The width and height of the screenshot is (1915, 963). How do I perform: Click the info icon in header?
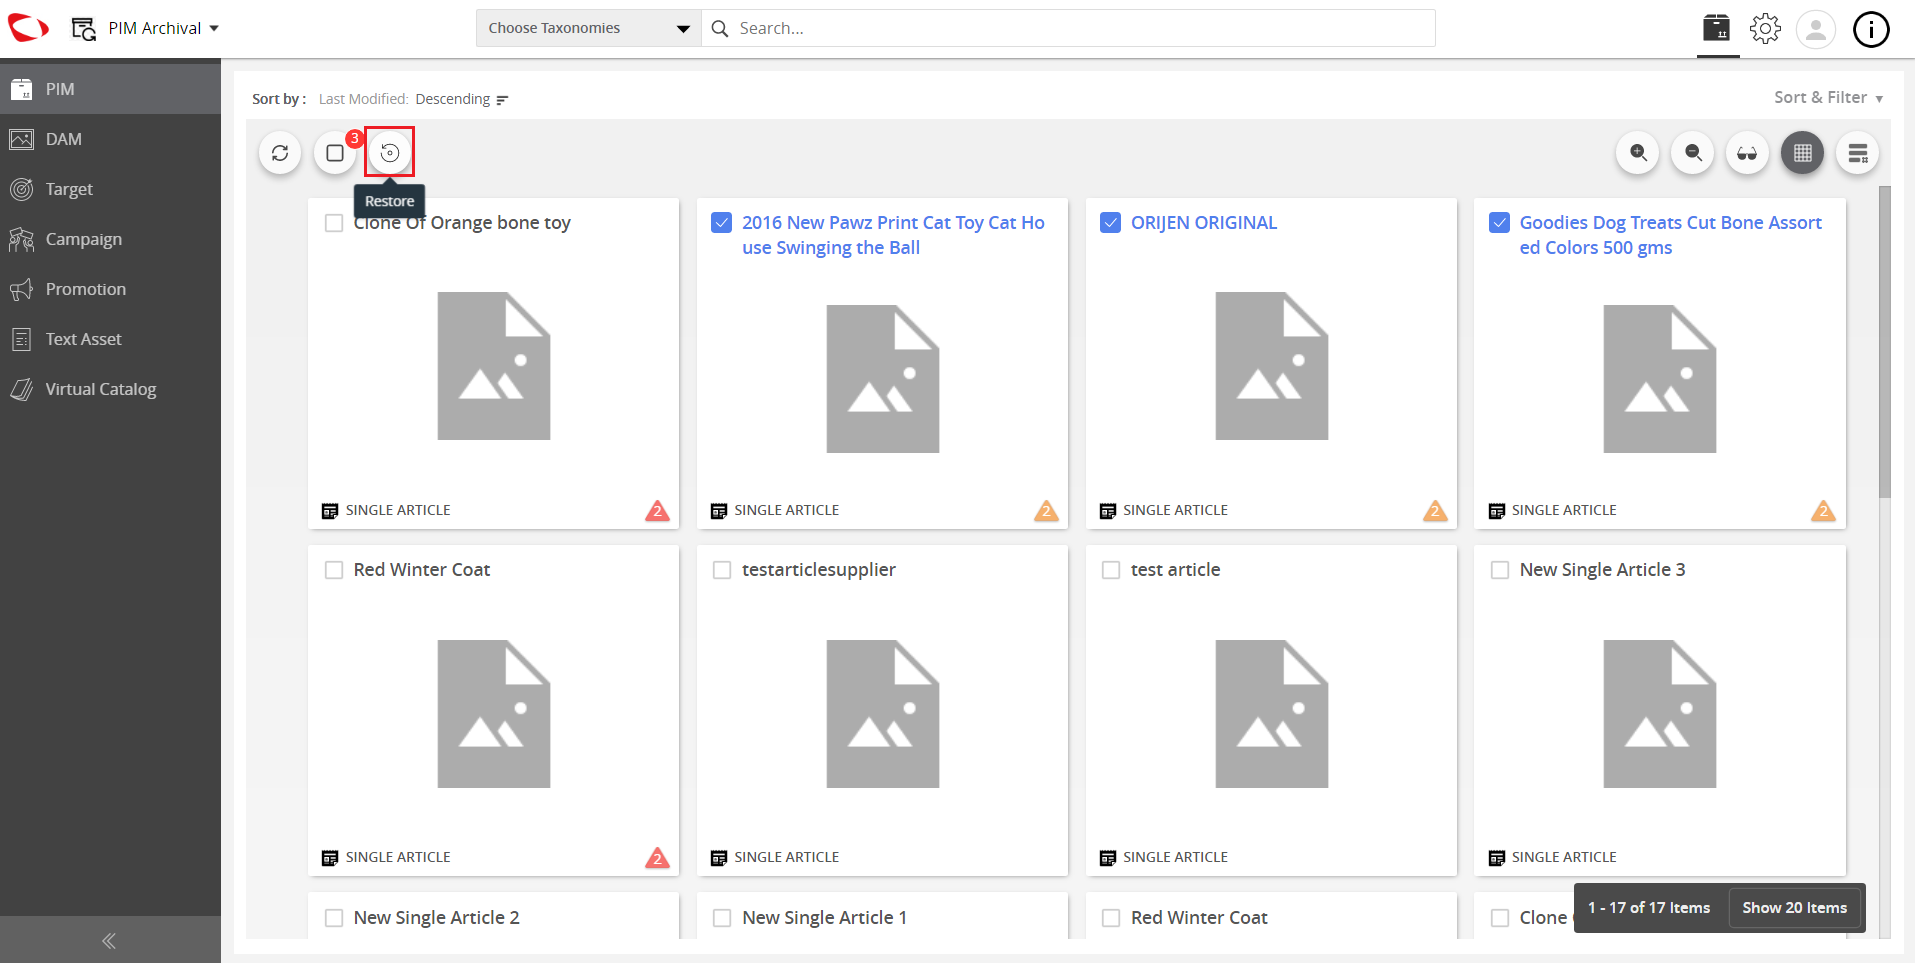(1871, 29)
